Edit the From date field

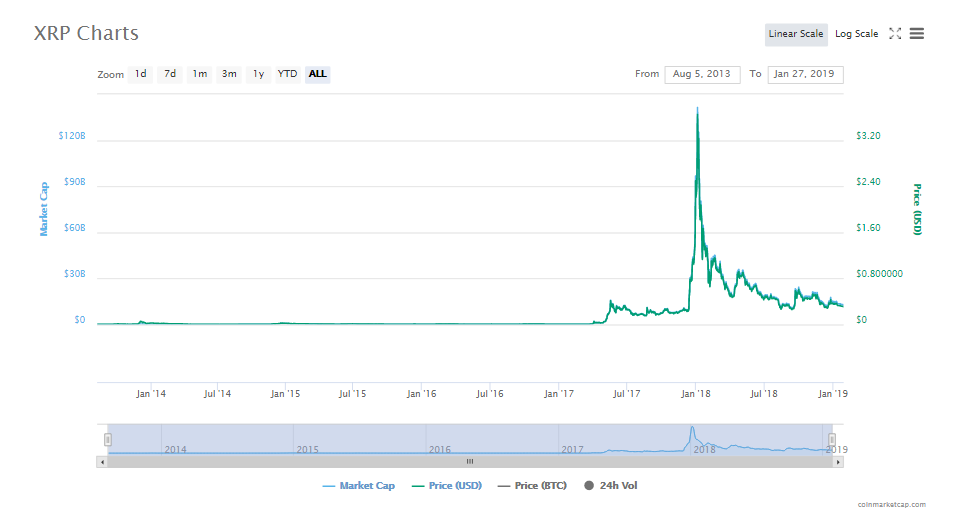pos(702,74)
